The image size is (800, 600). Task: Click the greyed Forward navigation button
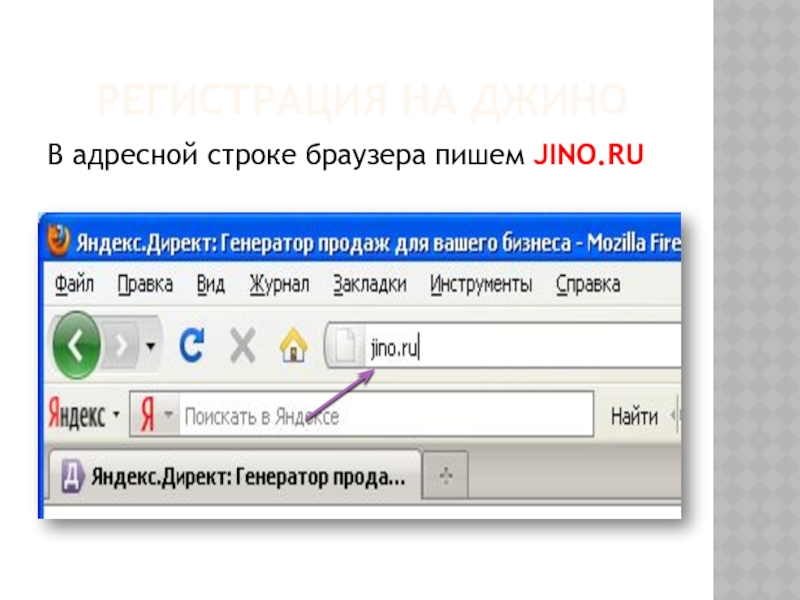pyautogui.click(x=121, y=345)
